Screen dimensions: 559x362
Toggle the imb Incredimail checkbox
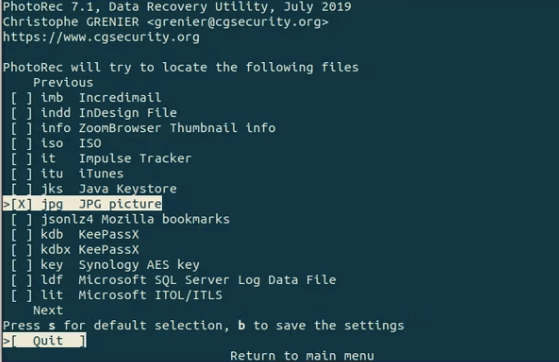tap(21, 98)
